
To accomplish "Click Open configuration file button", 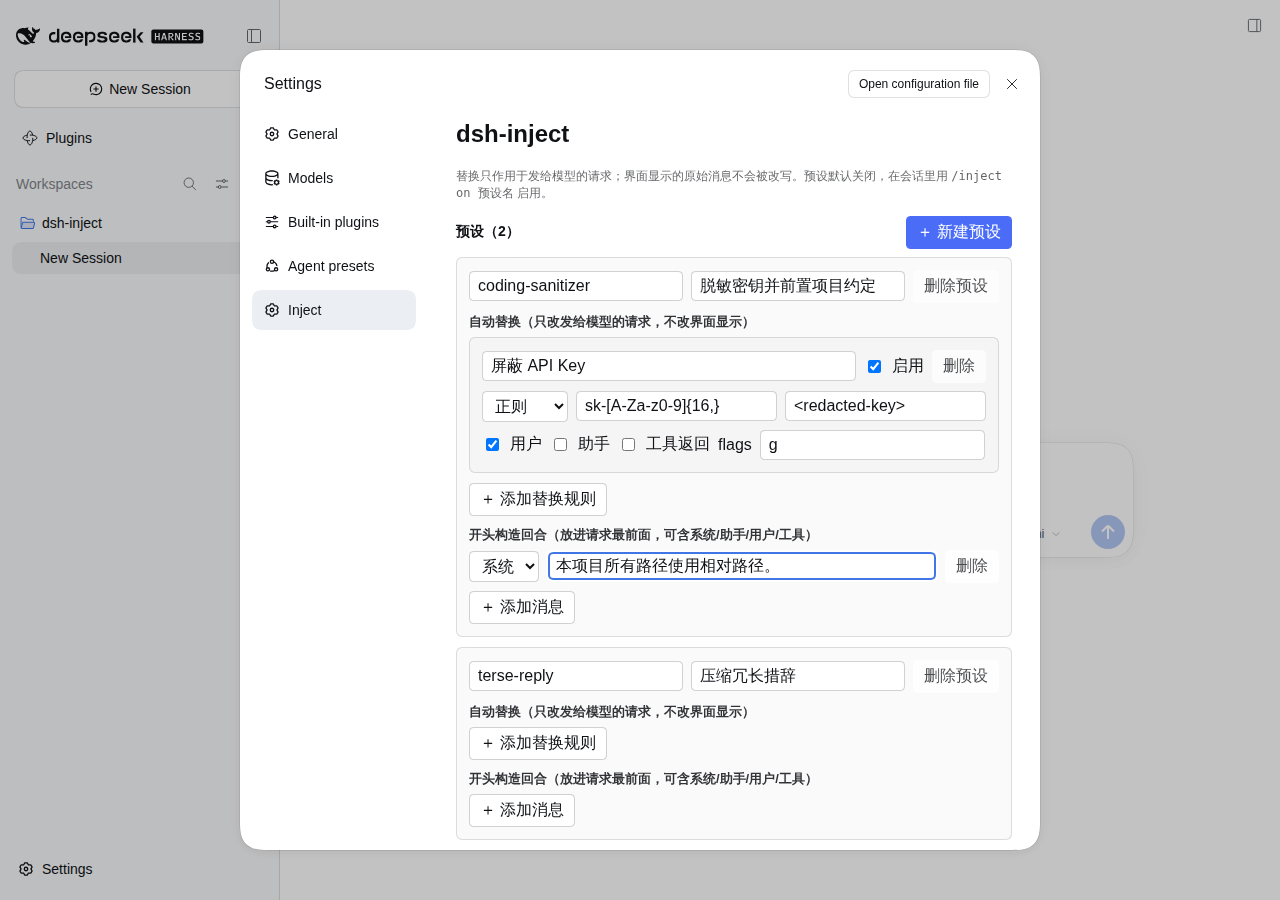I will point(919,84).
